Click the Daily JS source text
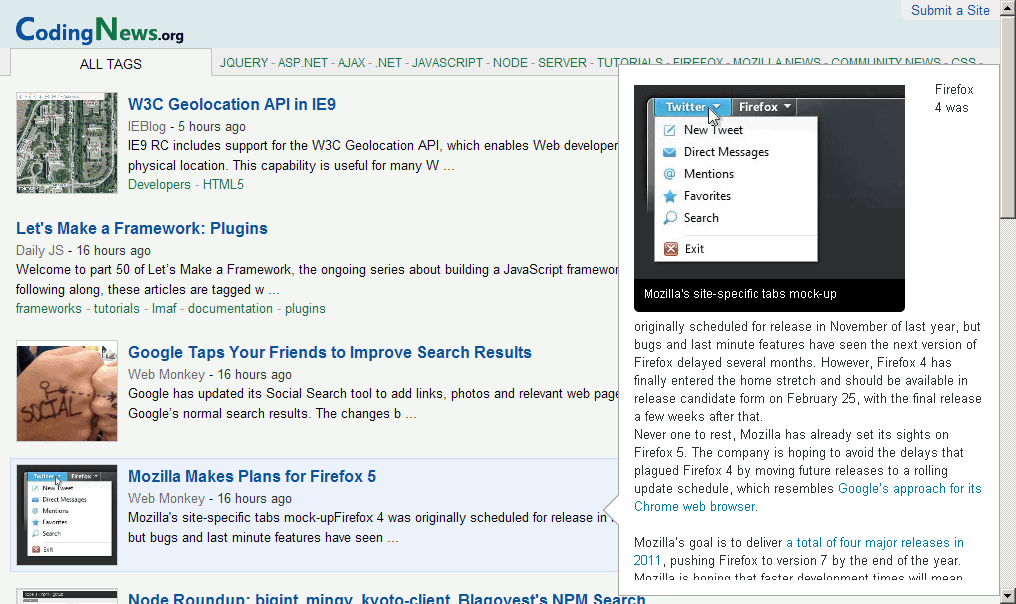Screen dimensions: 1016x604 tap(40, 250)
